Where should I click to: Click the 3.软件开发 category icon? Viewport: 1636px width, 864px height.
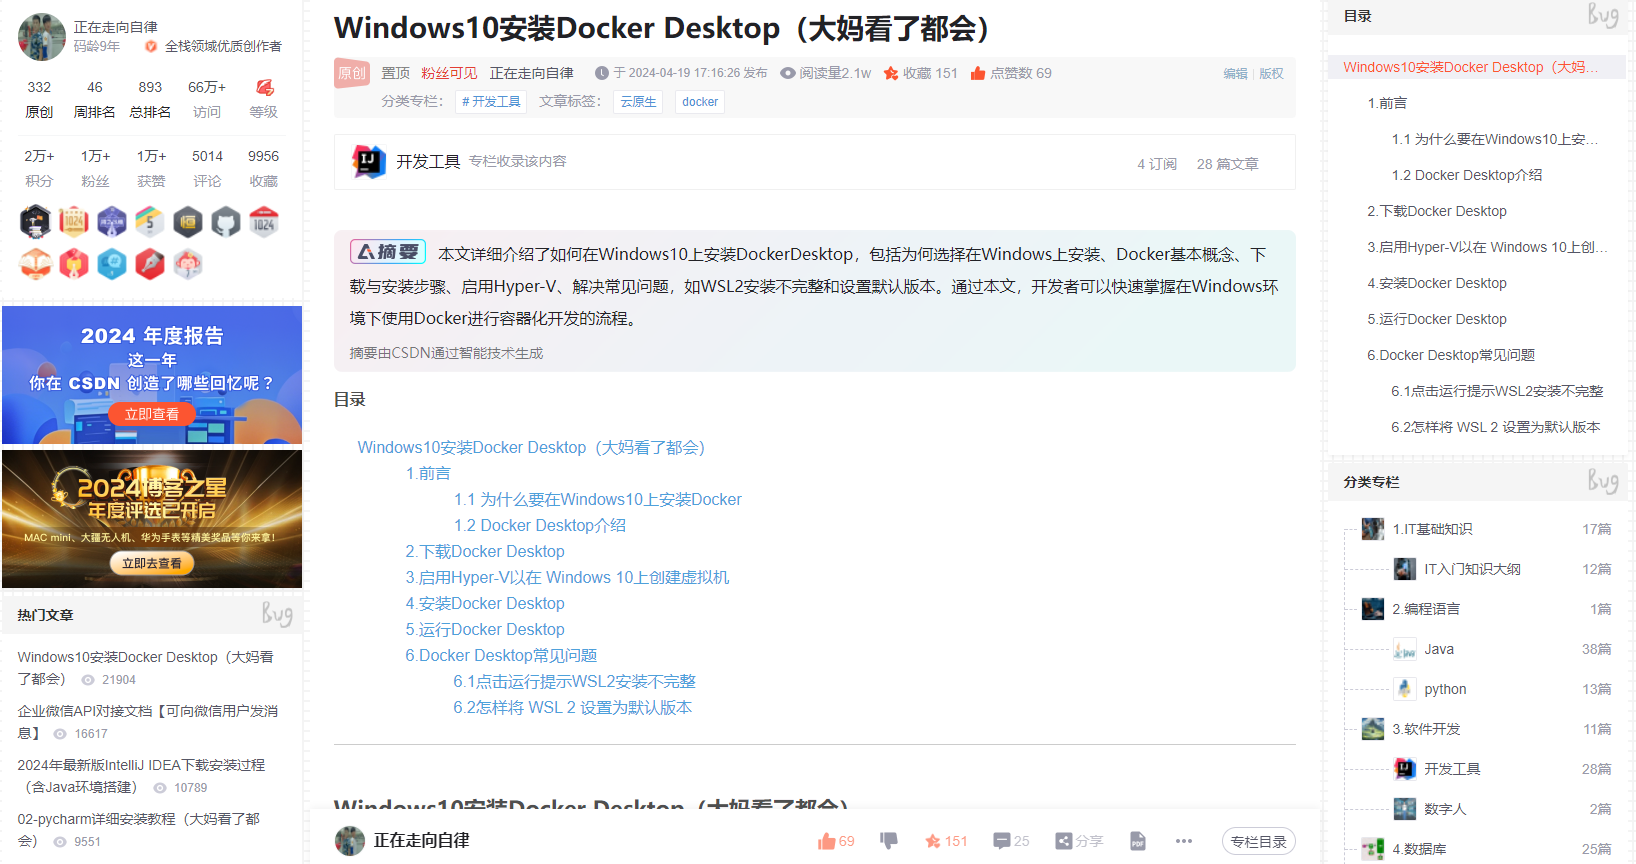(x=1373, y=729)
